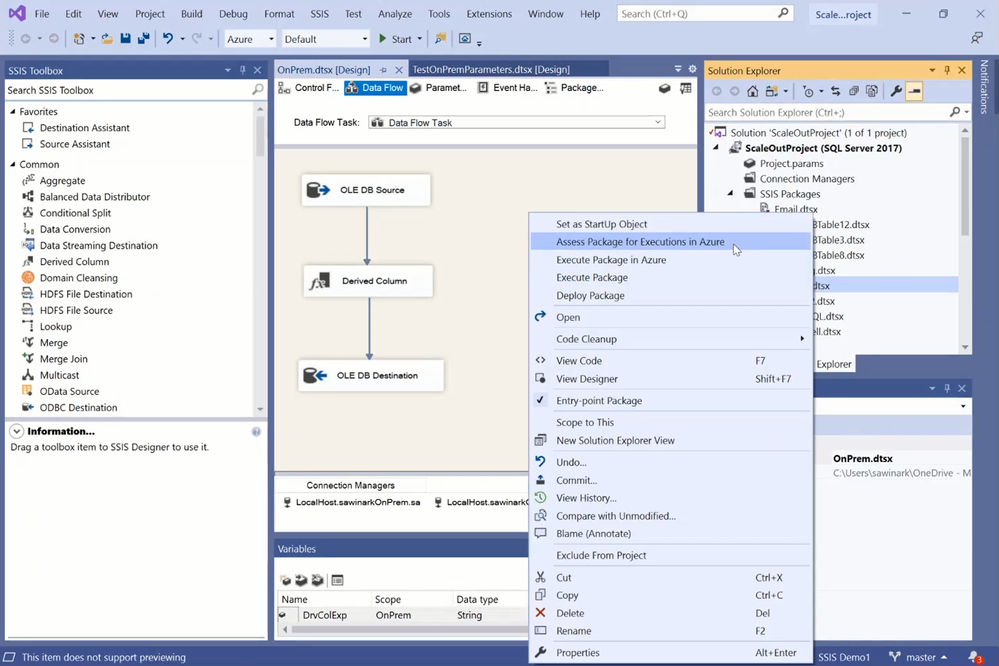Select the OLE DB Destination component
999x666 pixels.
click(x=371, y=375)
